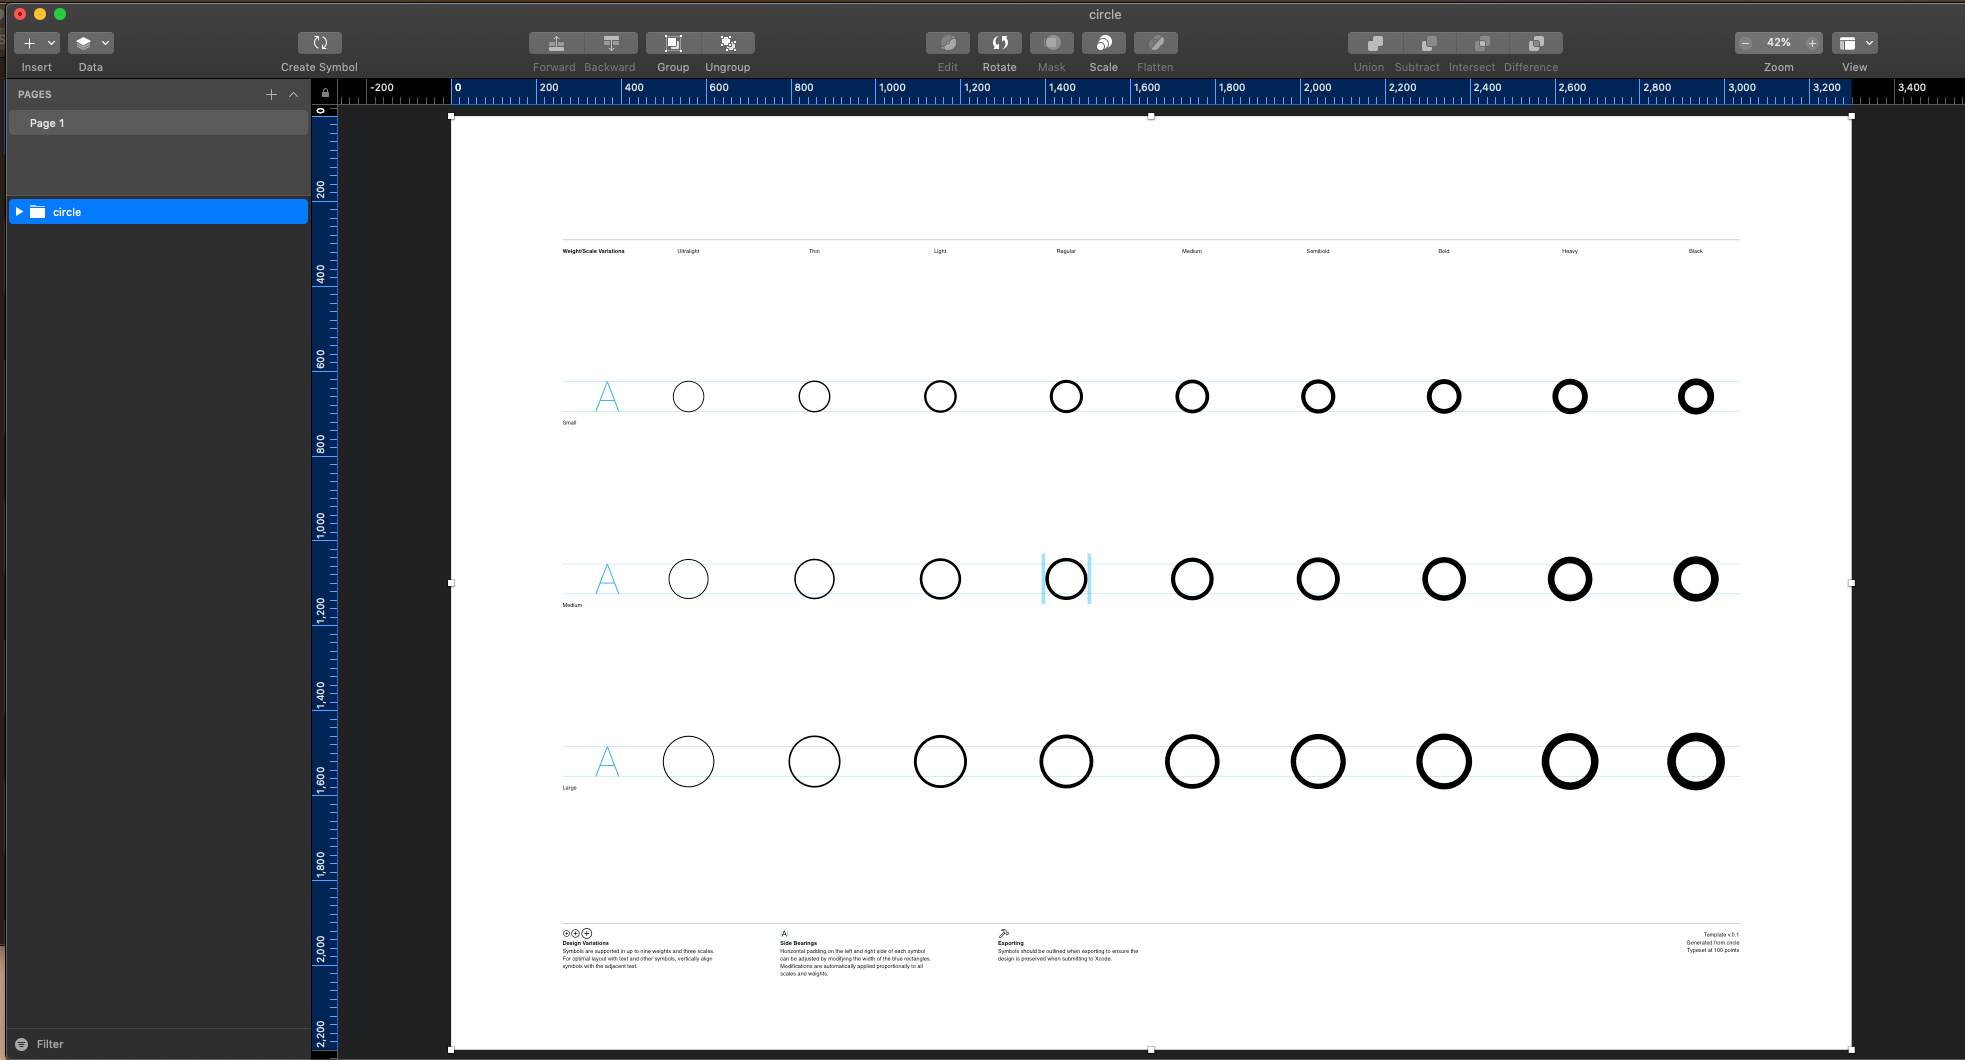The width and height of the screenshot is (1965, 1060).
Task: Select the Bold Medium circle
Action: (x=1444, y=579)
